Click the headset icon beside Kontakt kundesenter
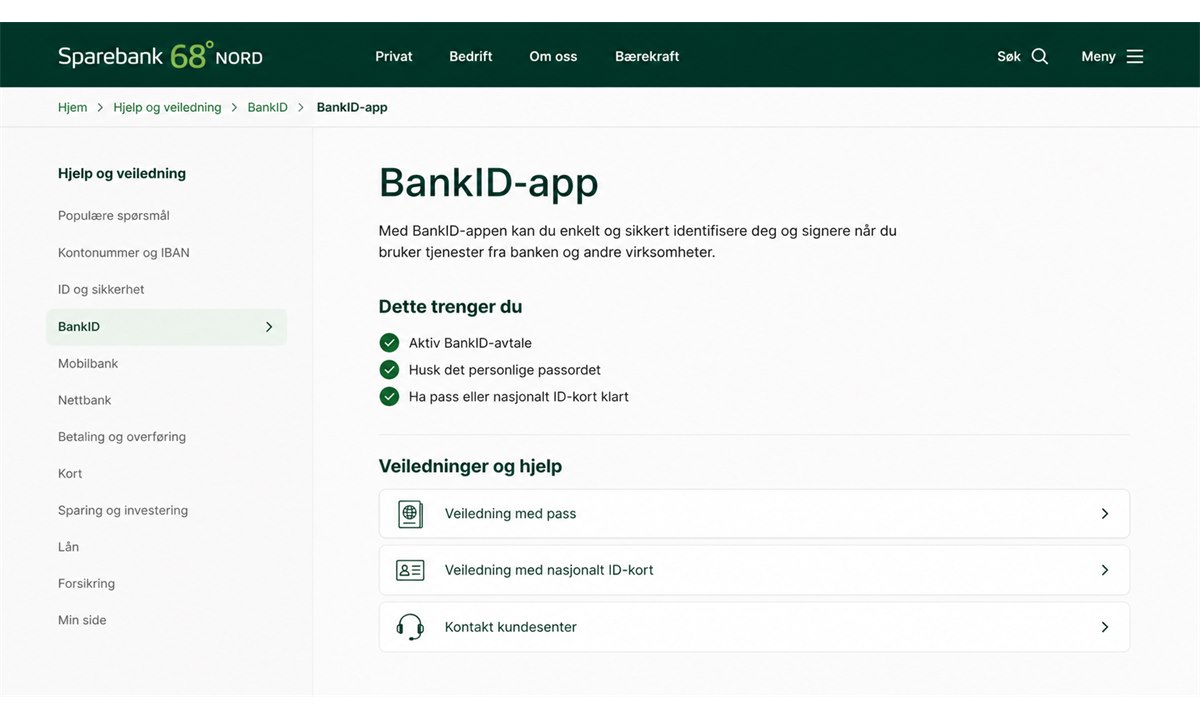This screenshot has height=720, width=1200. pos(410,627)
